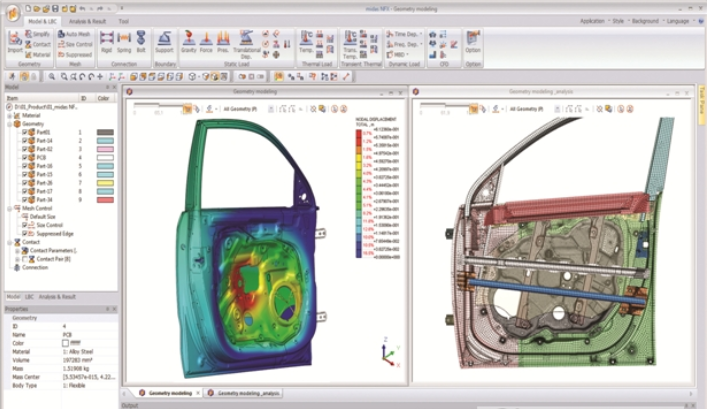Expand the Material tree node
707x409 pixels.
coord(10,115)
